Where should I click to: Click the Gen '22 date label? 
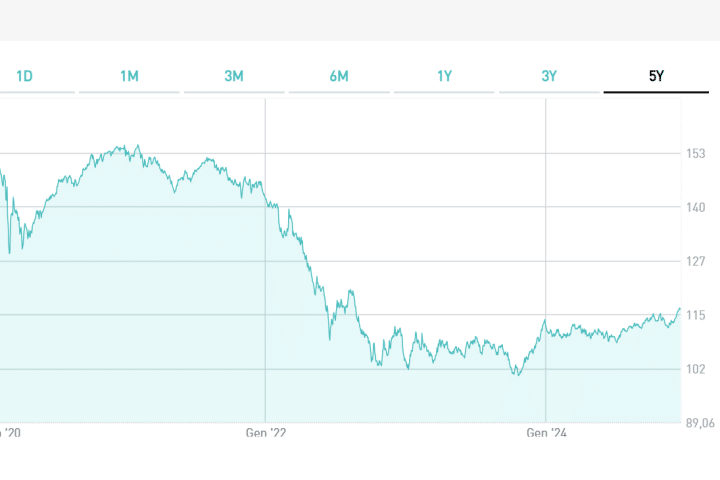pyautogui.click(x=265, y=433)
